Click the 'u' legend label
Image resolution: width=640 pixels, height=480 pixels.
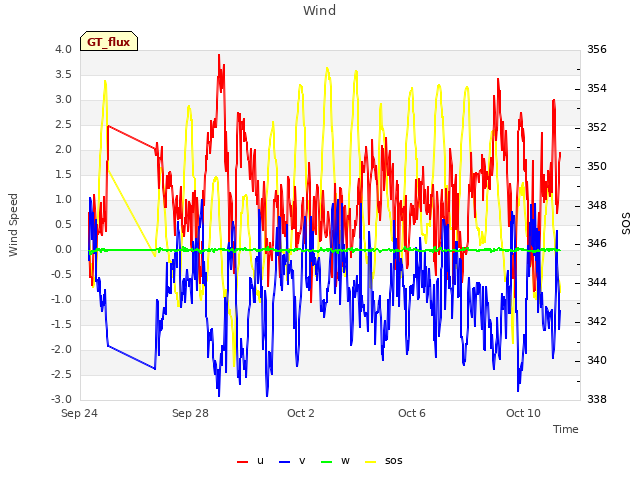coord(260,461)
